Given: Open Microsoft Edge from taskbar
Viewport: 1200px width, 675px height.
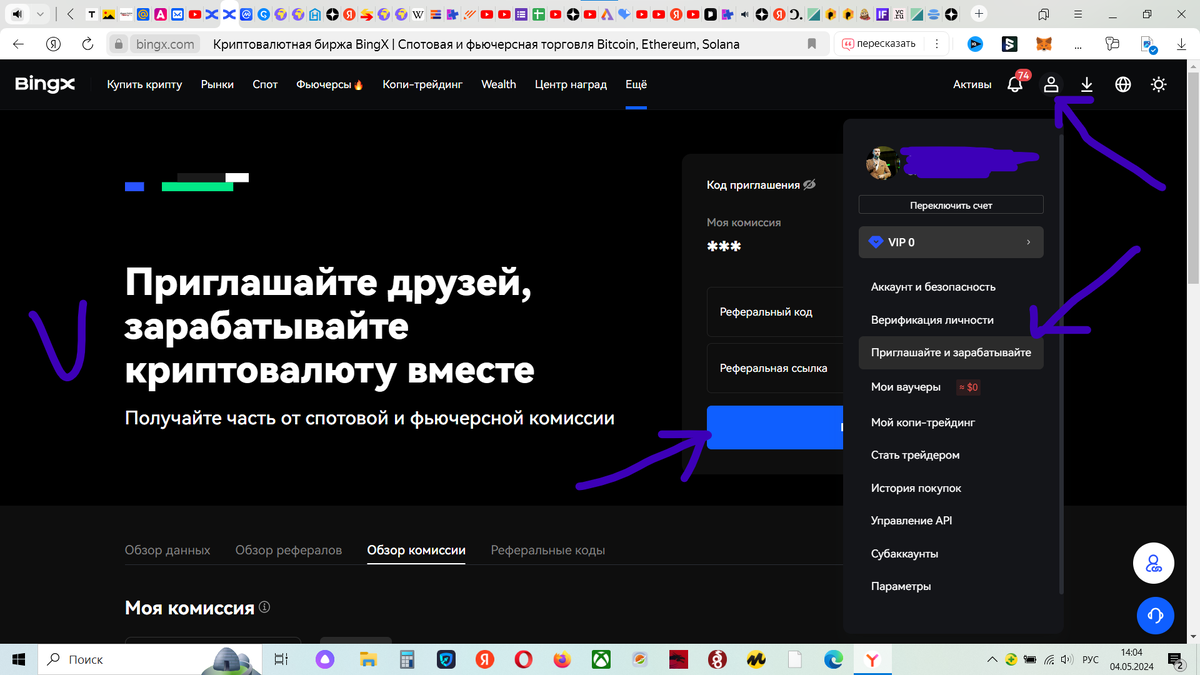Looking at the screenshot, I should (833, 659).
